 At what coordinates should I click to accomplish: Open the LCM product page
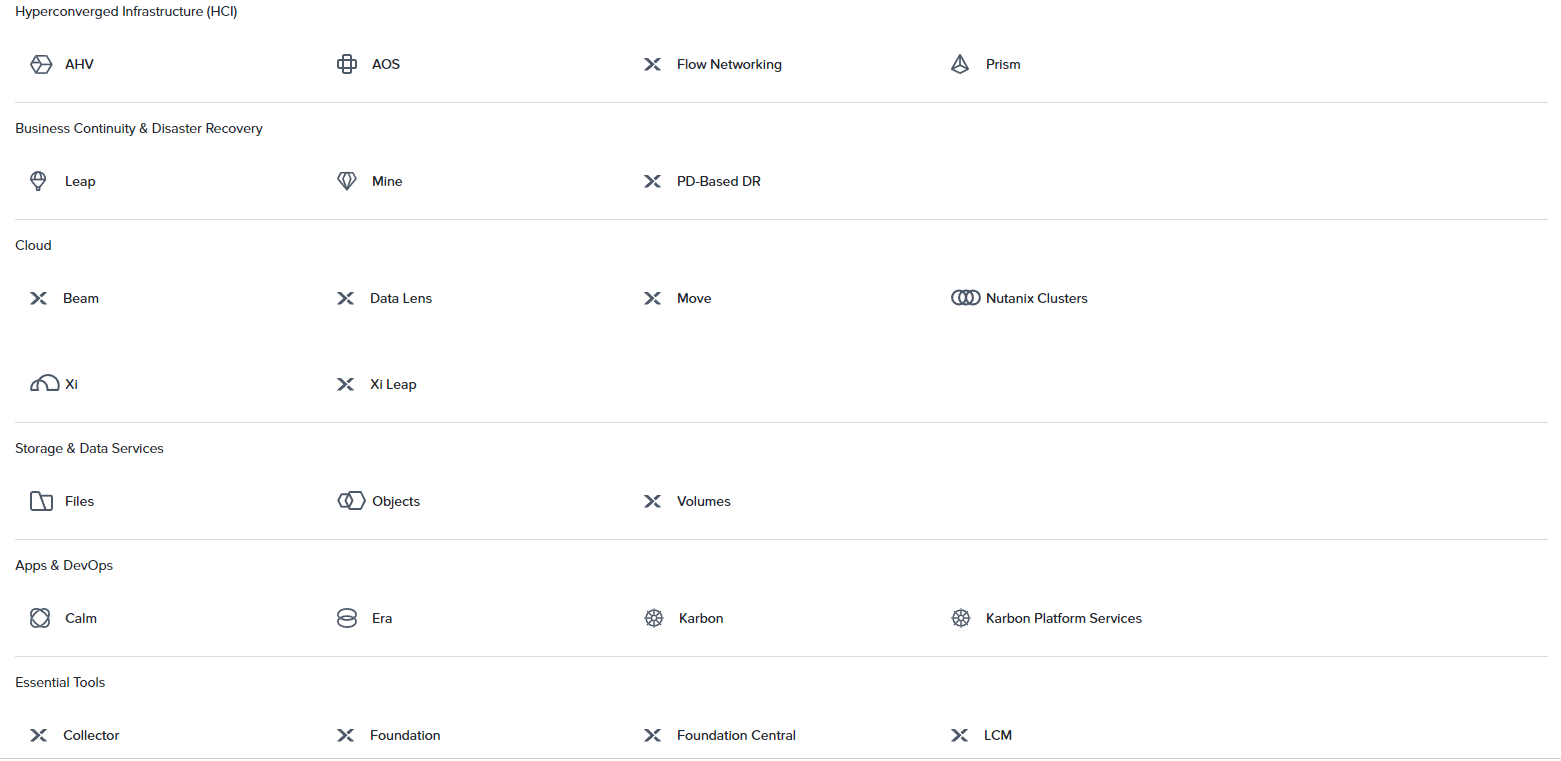tap(996, 735)
